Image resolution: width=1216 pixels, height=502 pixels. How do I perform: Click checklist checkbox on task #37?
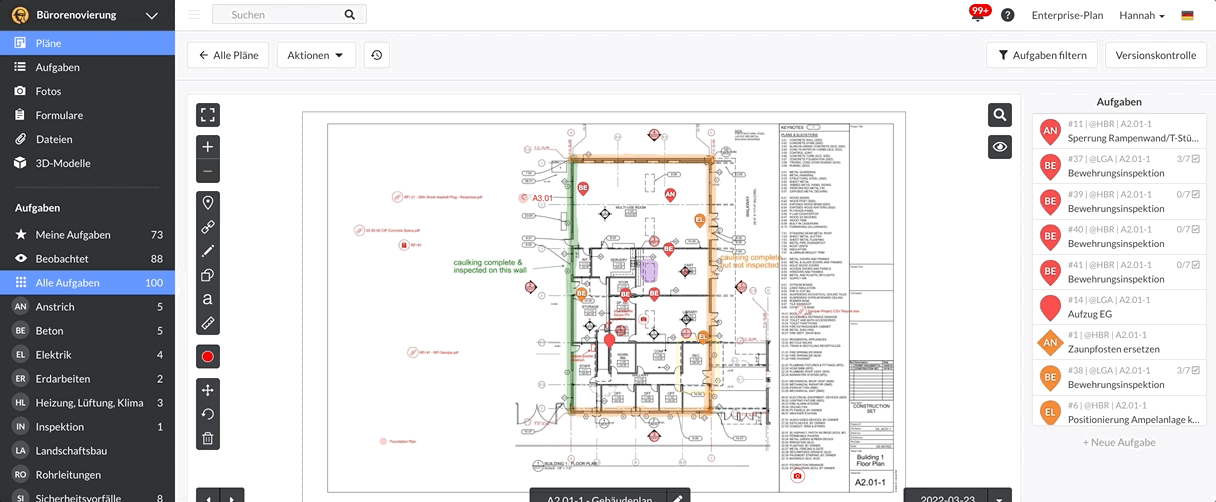[x=1196, y=158]
